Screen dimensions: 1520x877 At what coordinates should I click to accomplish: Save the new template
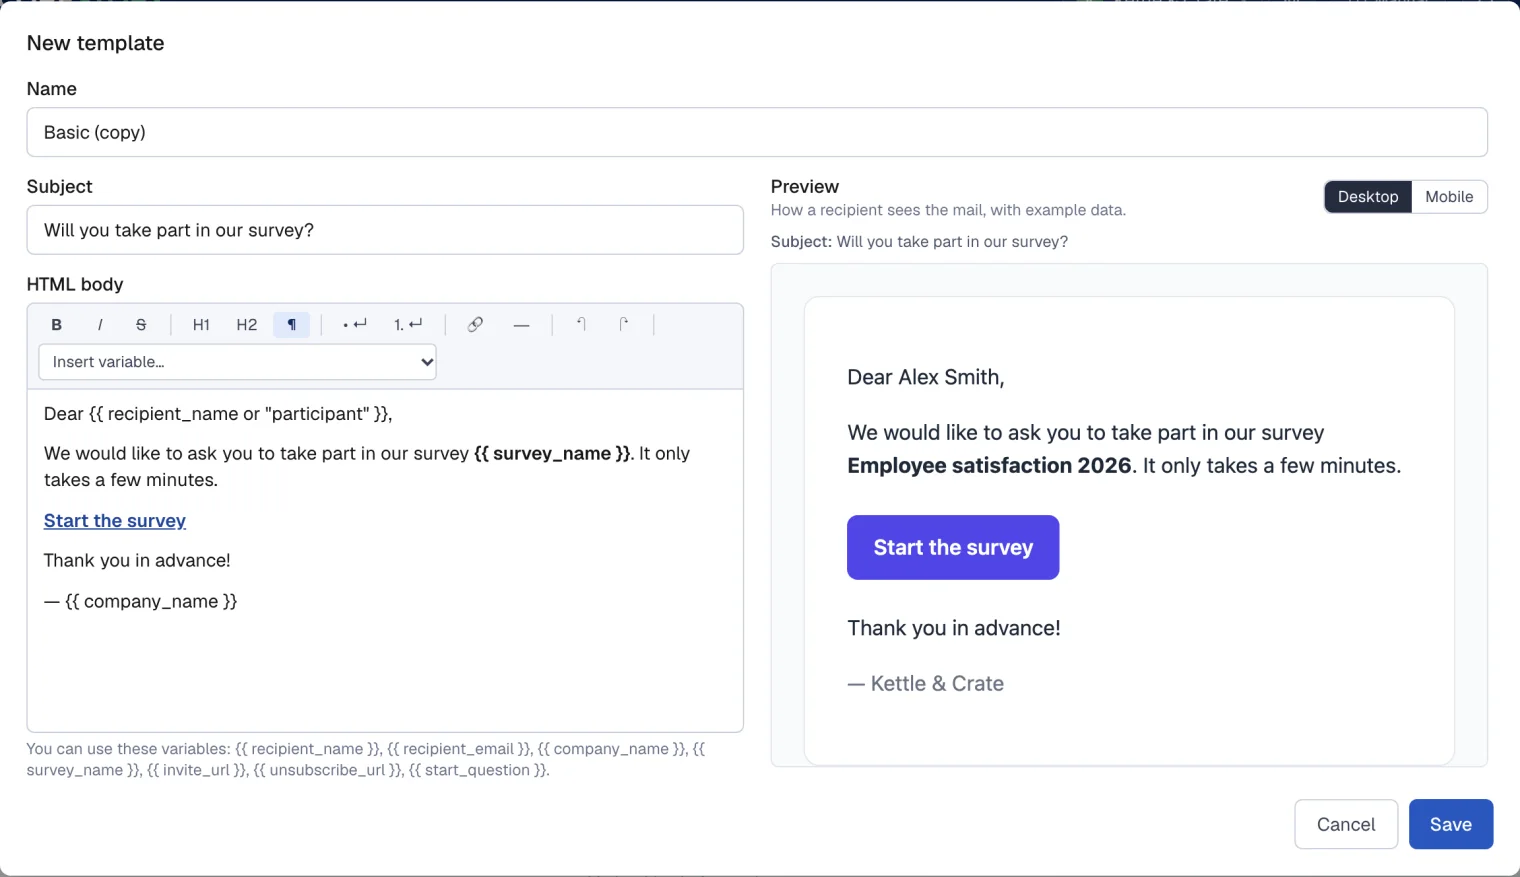1451,824
